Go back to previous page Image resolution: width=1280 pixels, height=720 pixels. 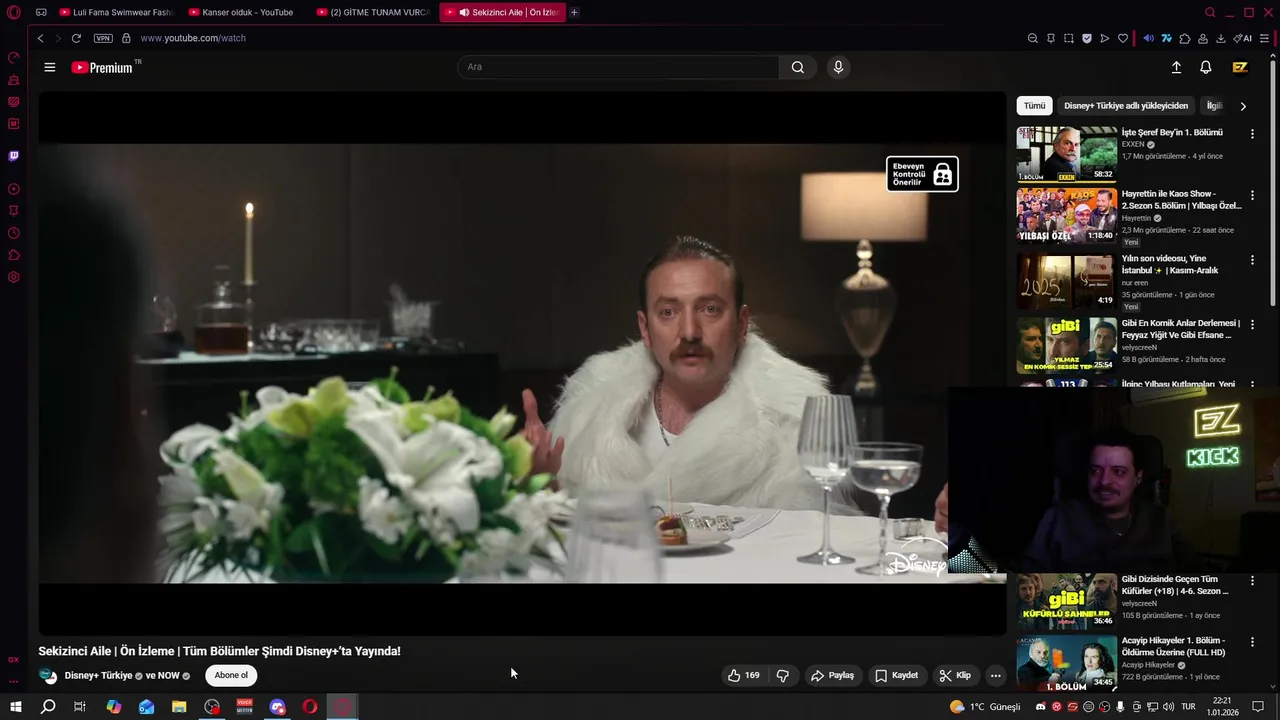click(40, 38)
